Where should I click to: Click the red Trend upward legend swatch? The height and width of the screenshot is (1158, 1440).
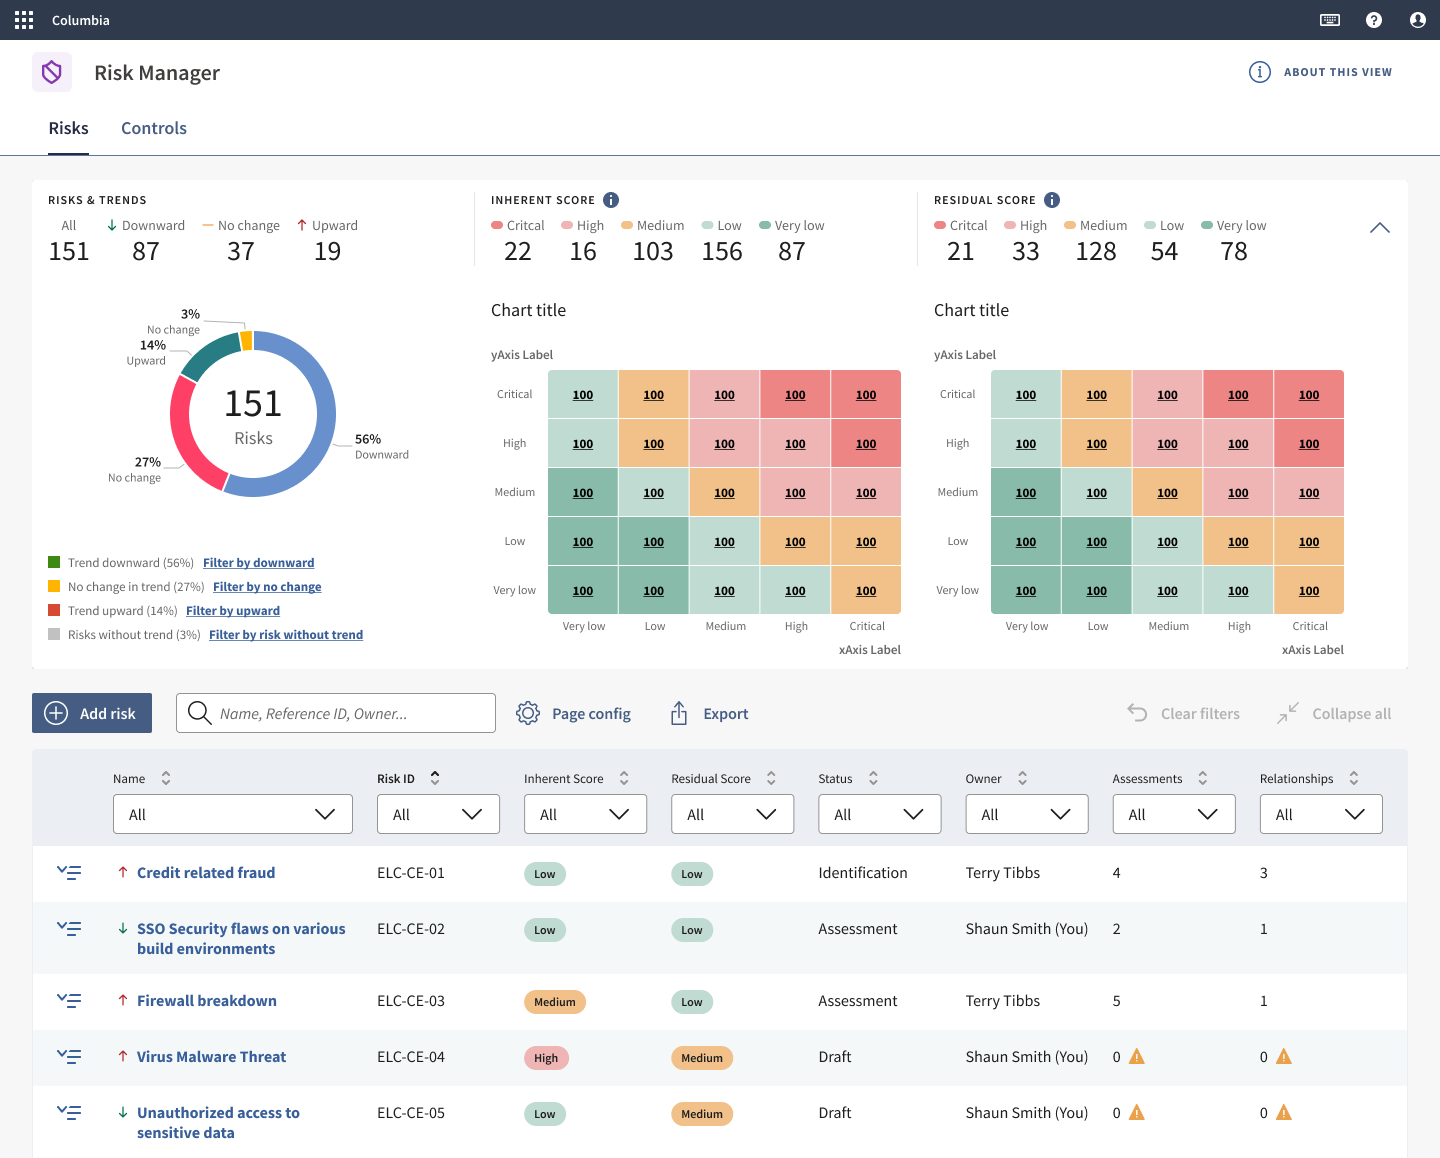(x=54, y=611)
